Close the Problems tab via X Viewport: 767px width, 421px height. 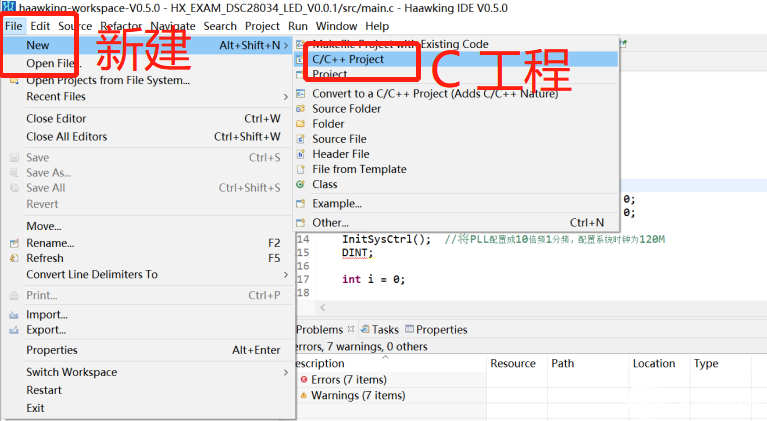[351, 329]
